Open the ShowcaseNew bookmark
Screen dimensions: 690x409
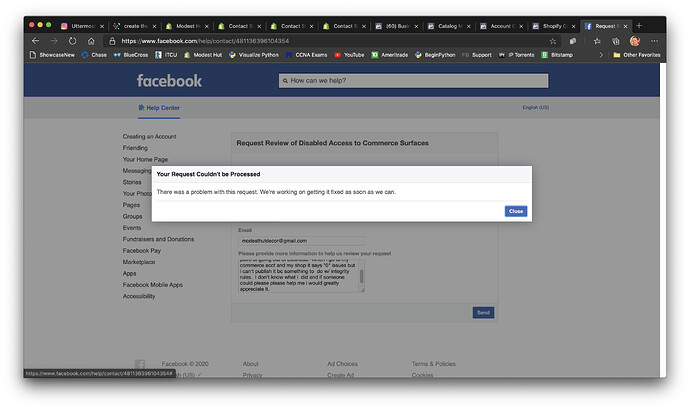pos(52,55)
